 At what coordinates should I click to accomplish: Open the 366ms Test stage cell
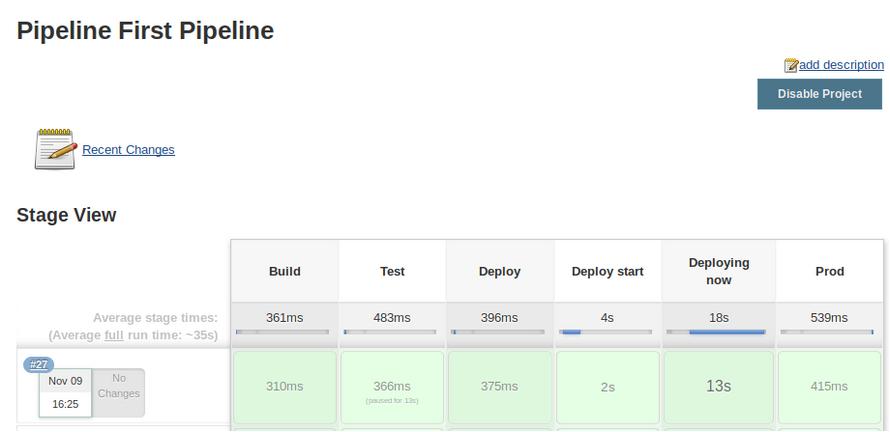coord(392,387)
